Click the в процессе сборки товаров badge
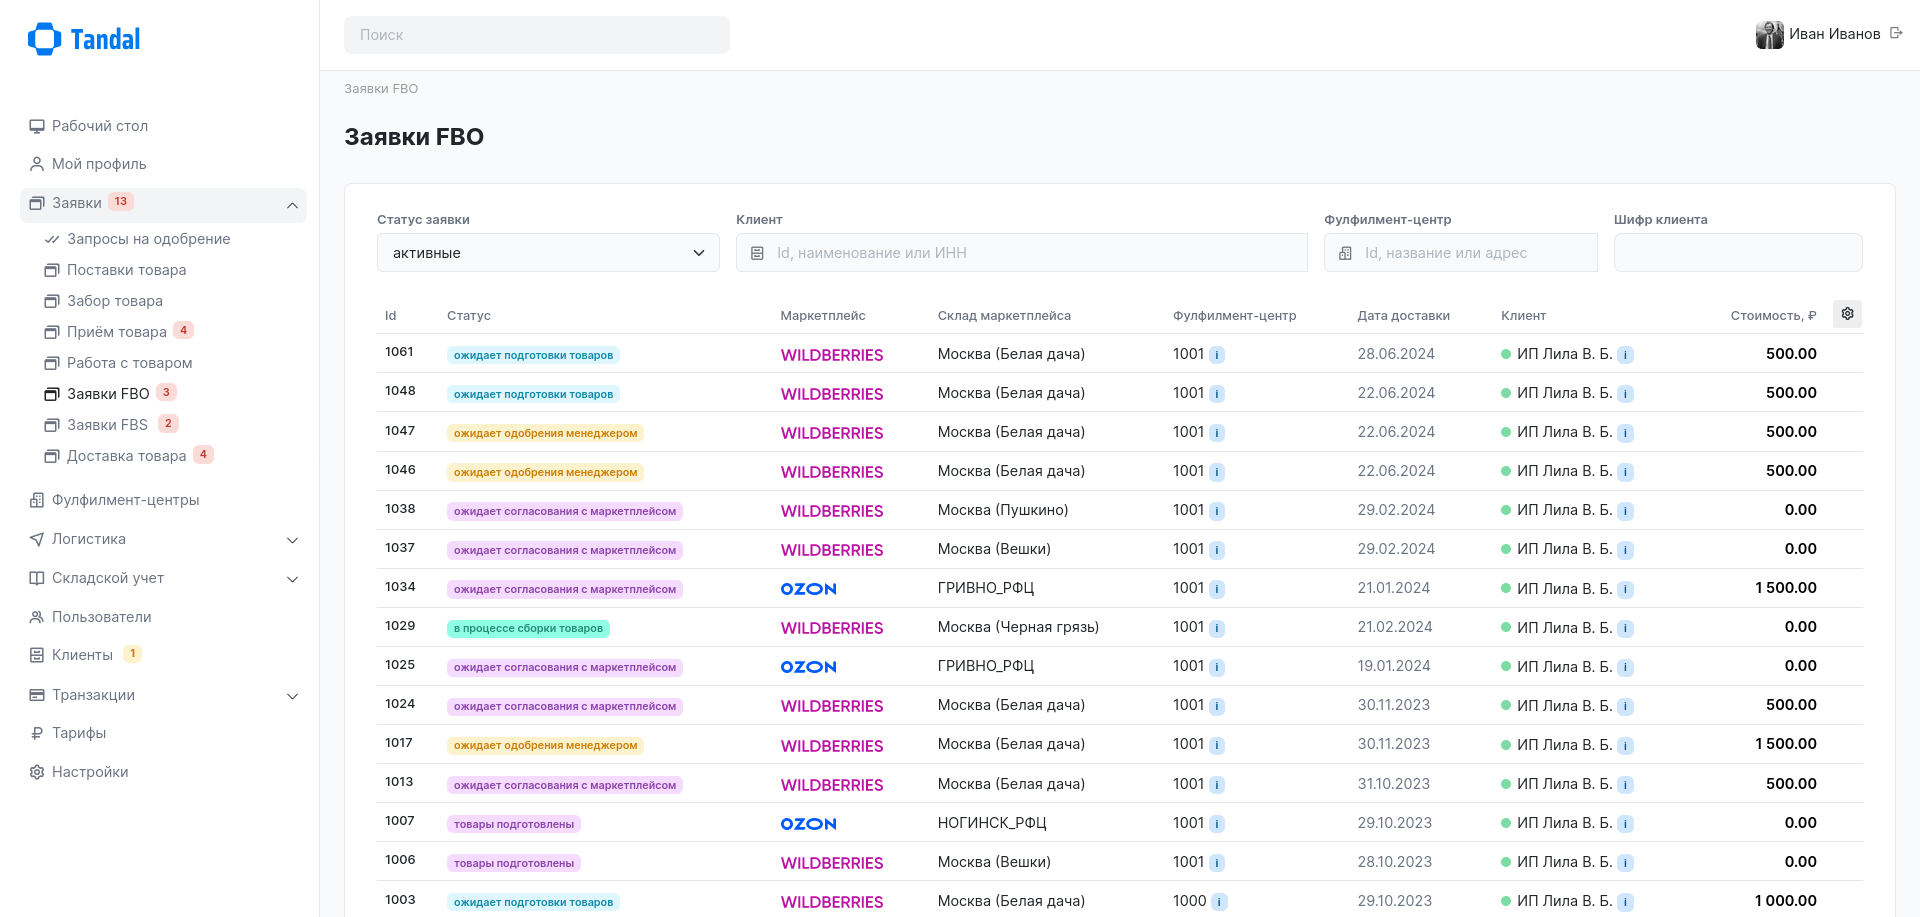The image size is (1920, 917). (x=528, y=629)
